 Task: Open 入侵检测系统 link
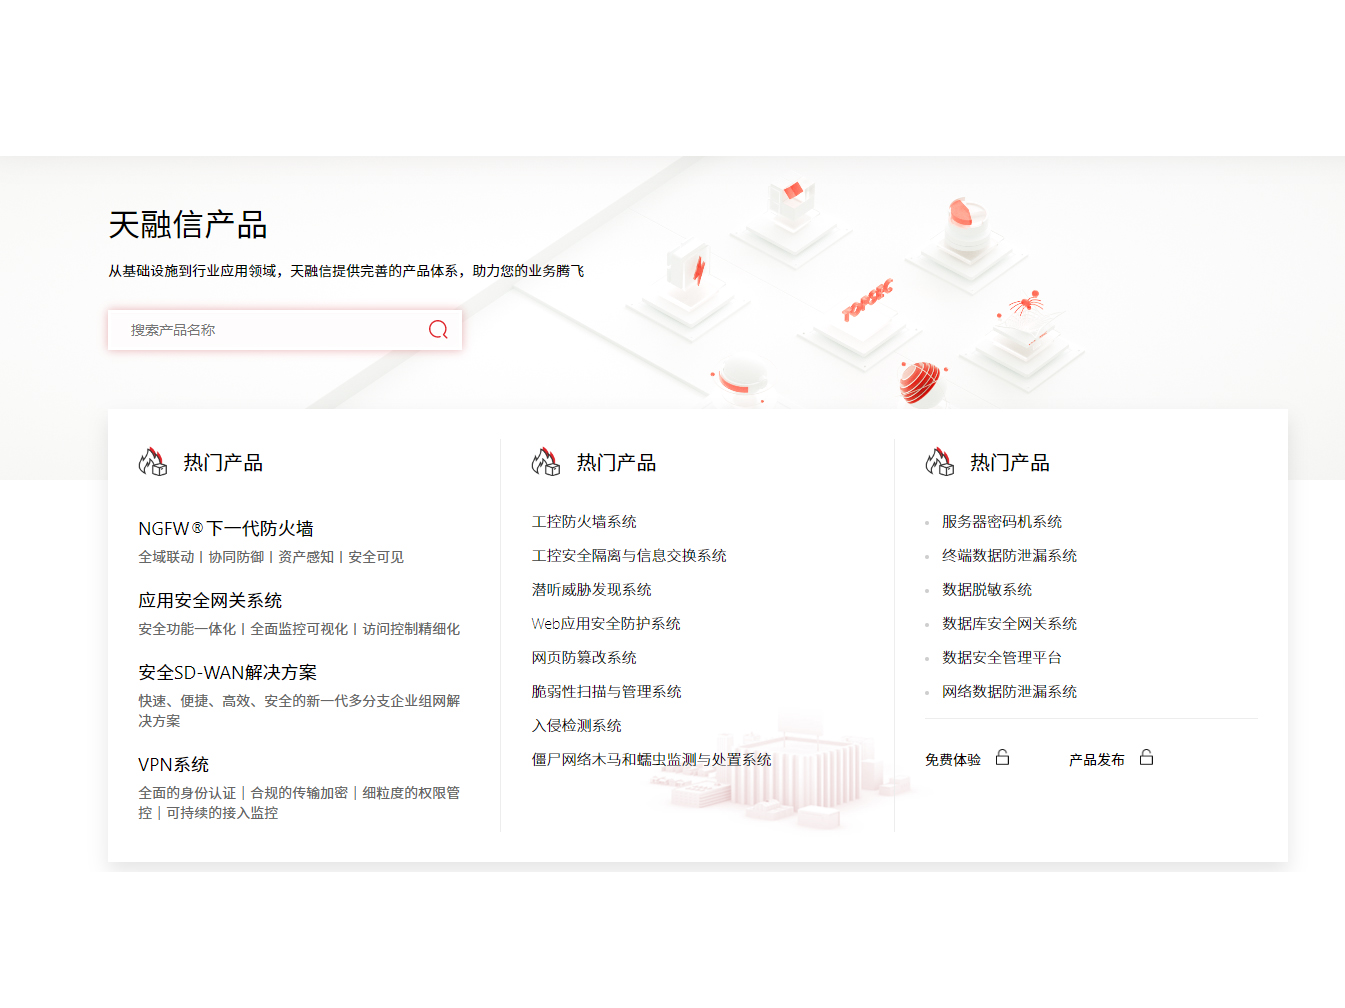point(576,726)
